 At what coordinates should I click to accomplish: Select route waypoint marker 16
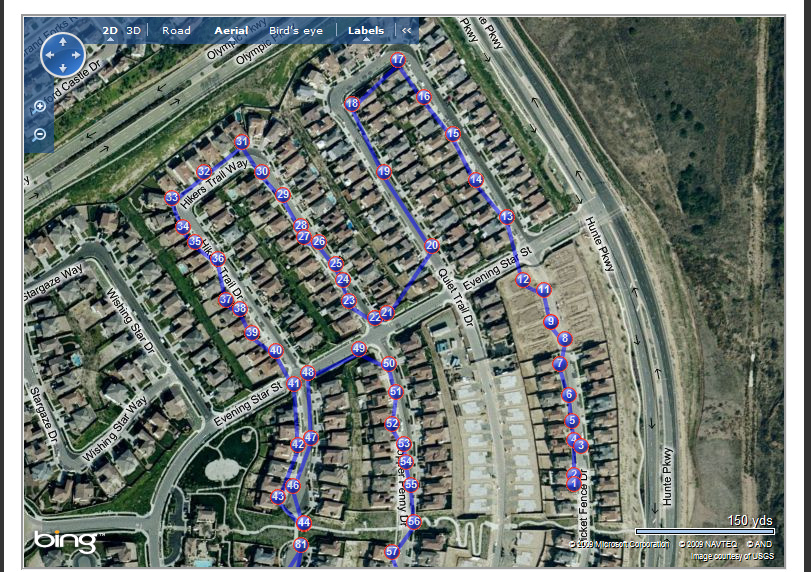(424, 96)
